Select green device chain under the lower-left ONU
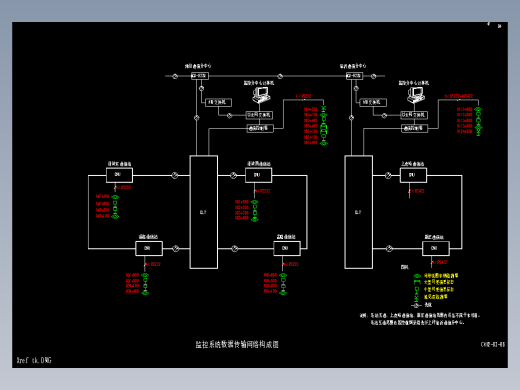The height and width of the screenshot is (390, 520). tap(145, 284)
